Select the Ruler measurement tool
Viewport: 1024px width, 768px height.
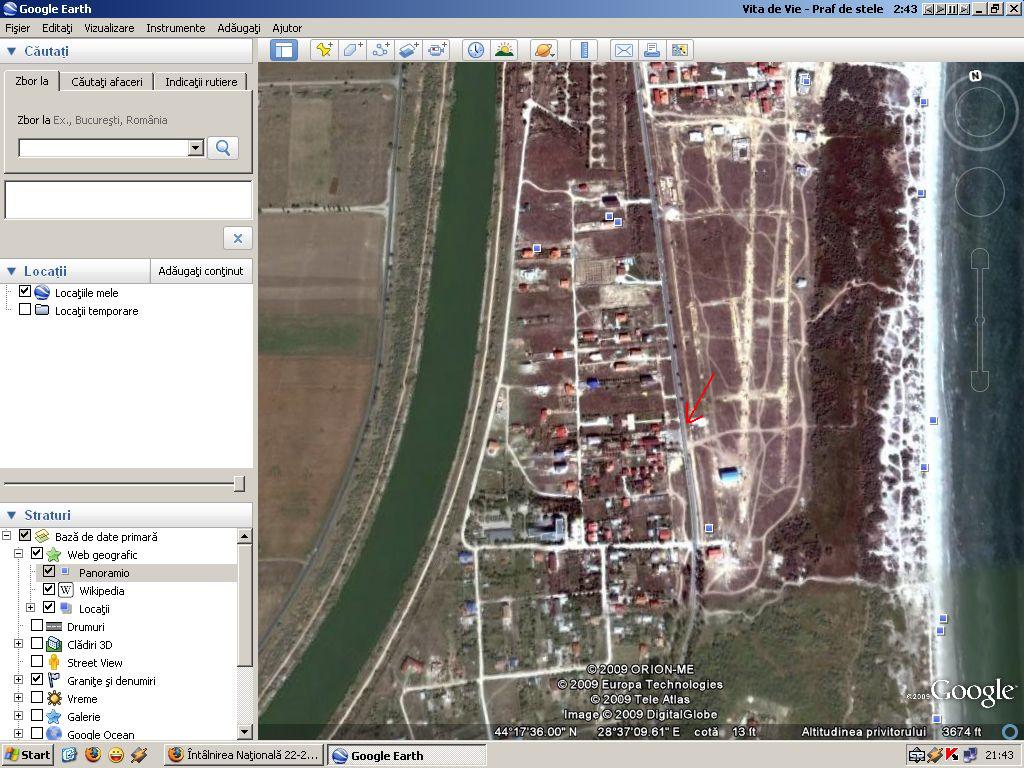[x=584, y=50]
